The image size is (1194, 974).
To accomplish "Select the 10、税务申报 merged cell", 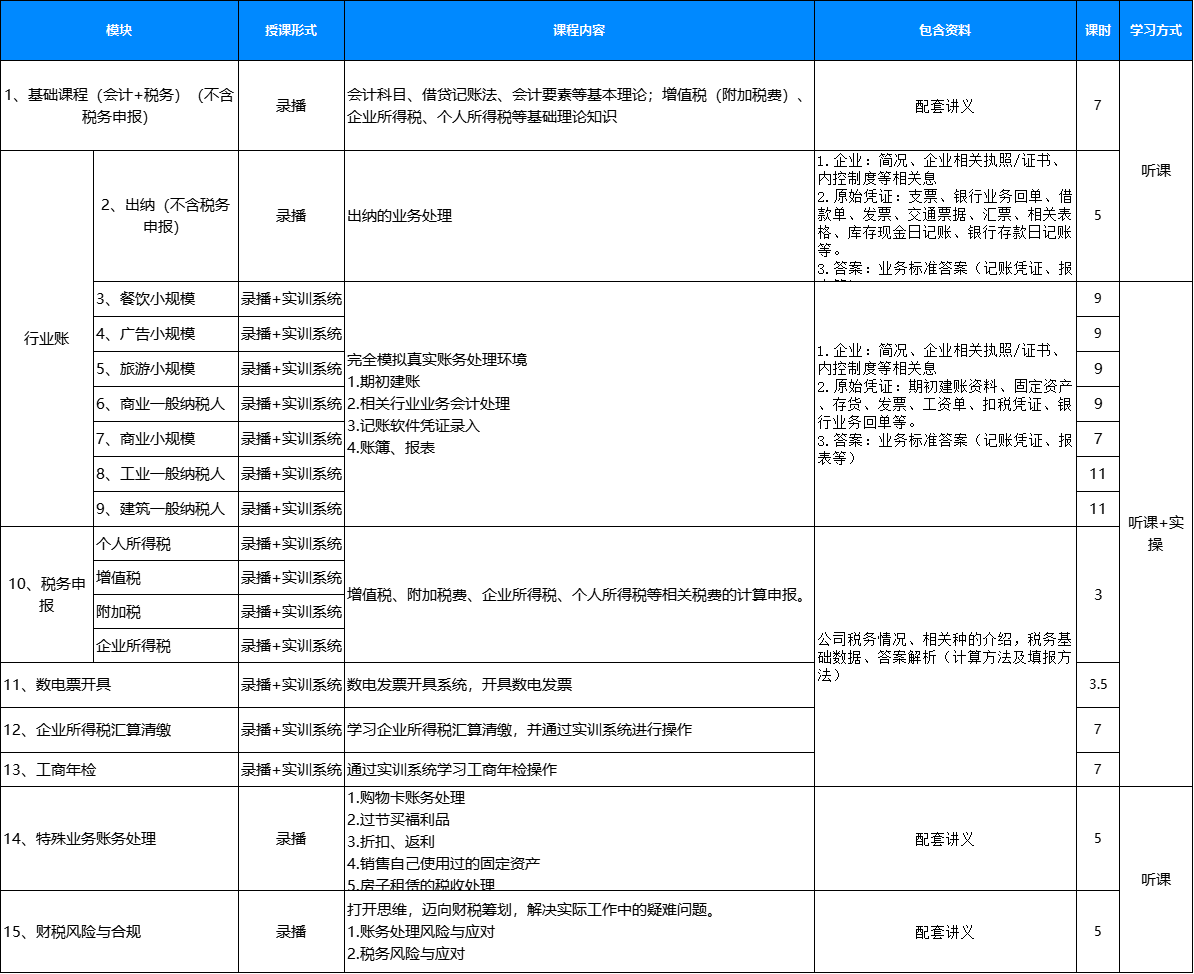I will [47, 594].
